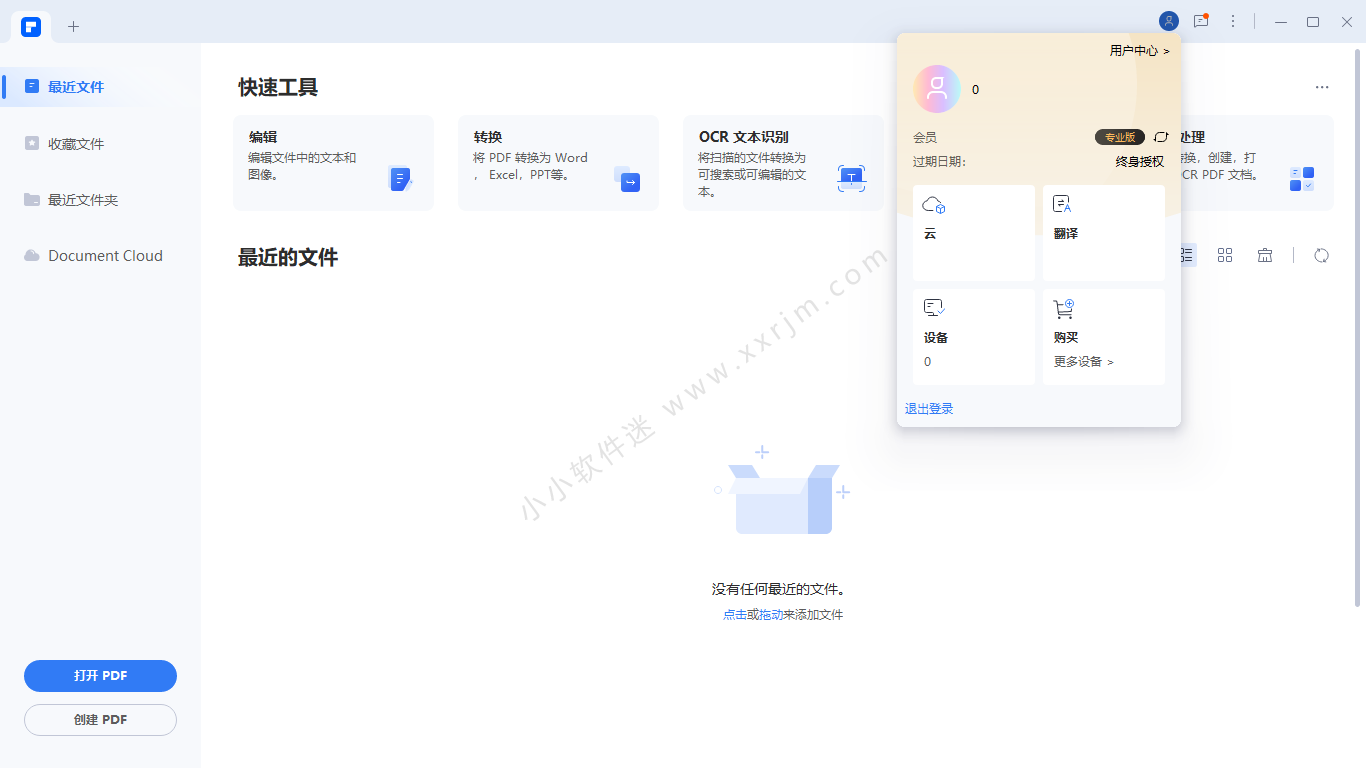Click the 过期日期: label

coord(940,162)
